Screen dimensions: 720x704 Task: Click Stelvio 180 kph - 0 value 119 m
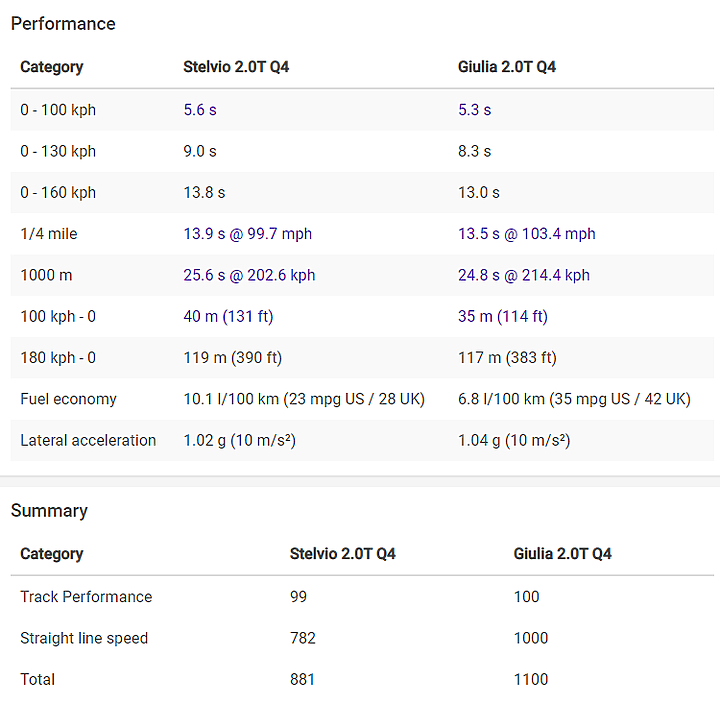point(232,358)
